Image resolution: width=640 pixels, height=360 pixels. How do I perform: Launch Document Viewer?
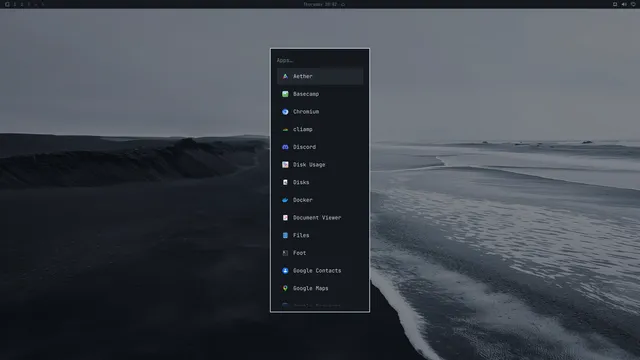pyautogui.click(x=320, y=218)
